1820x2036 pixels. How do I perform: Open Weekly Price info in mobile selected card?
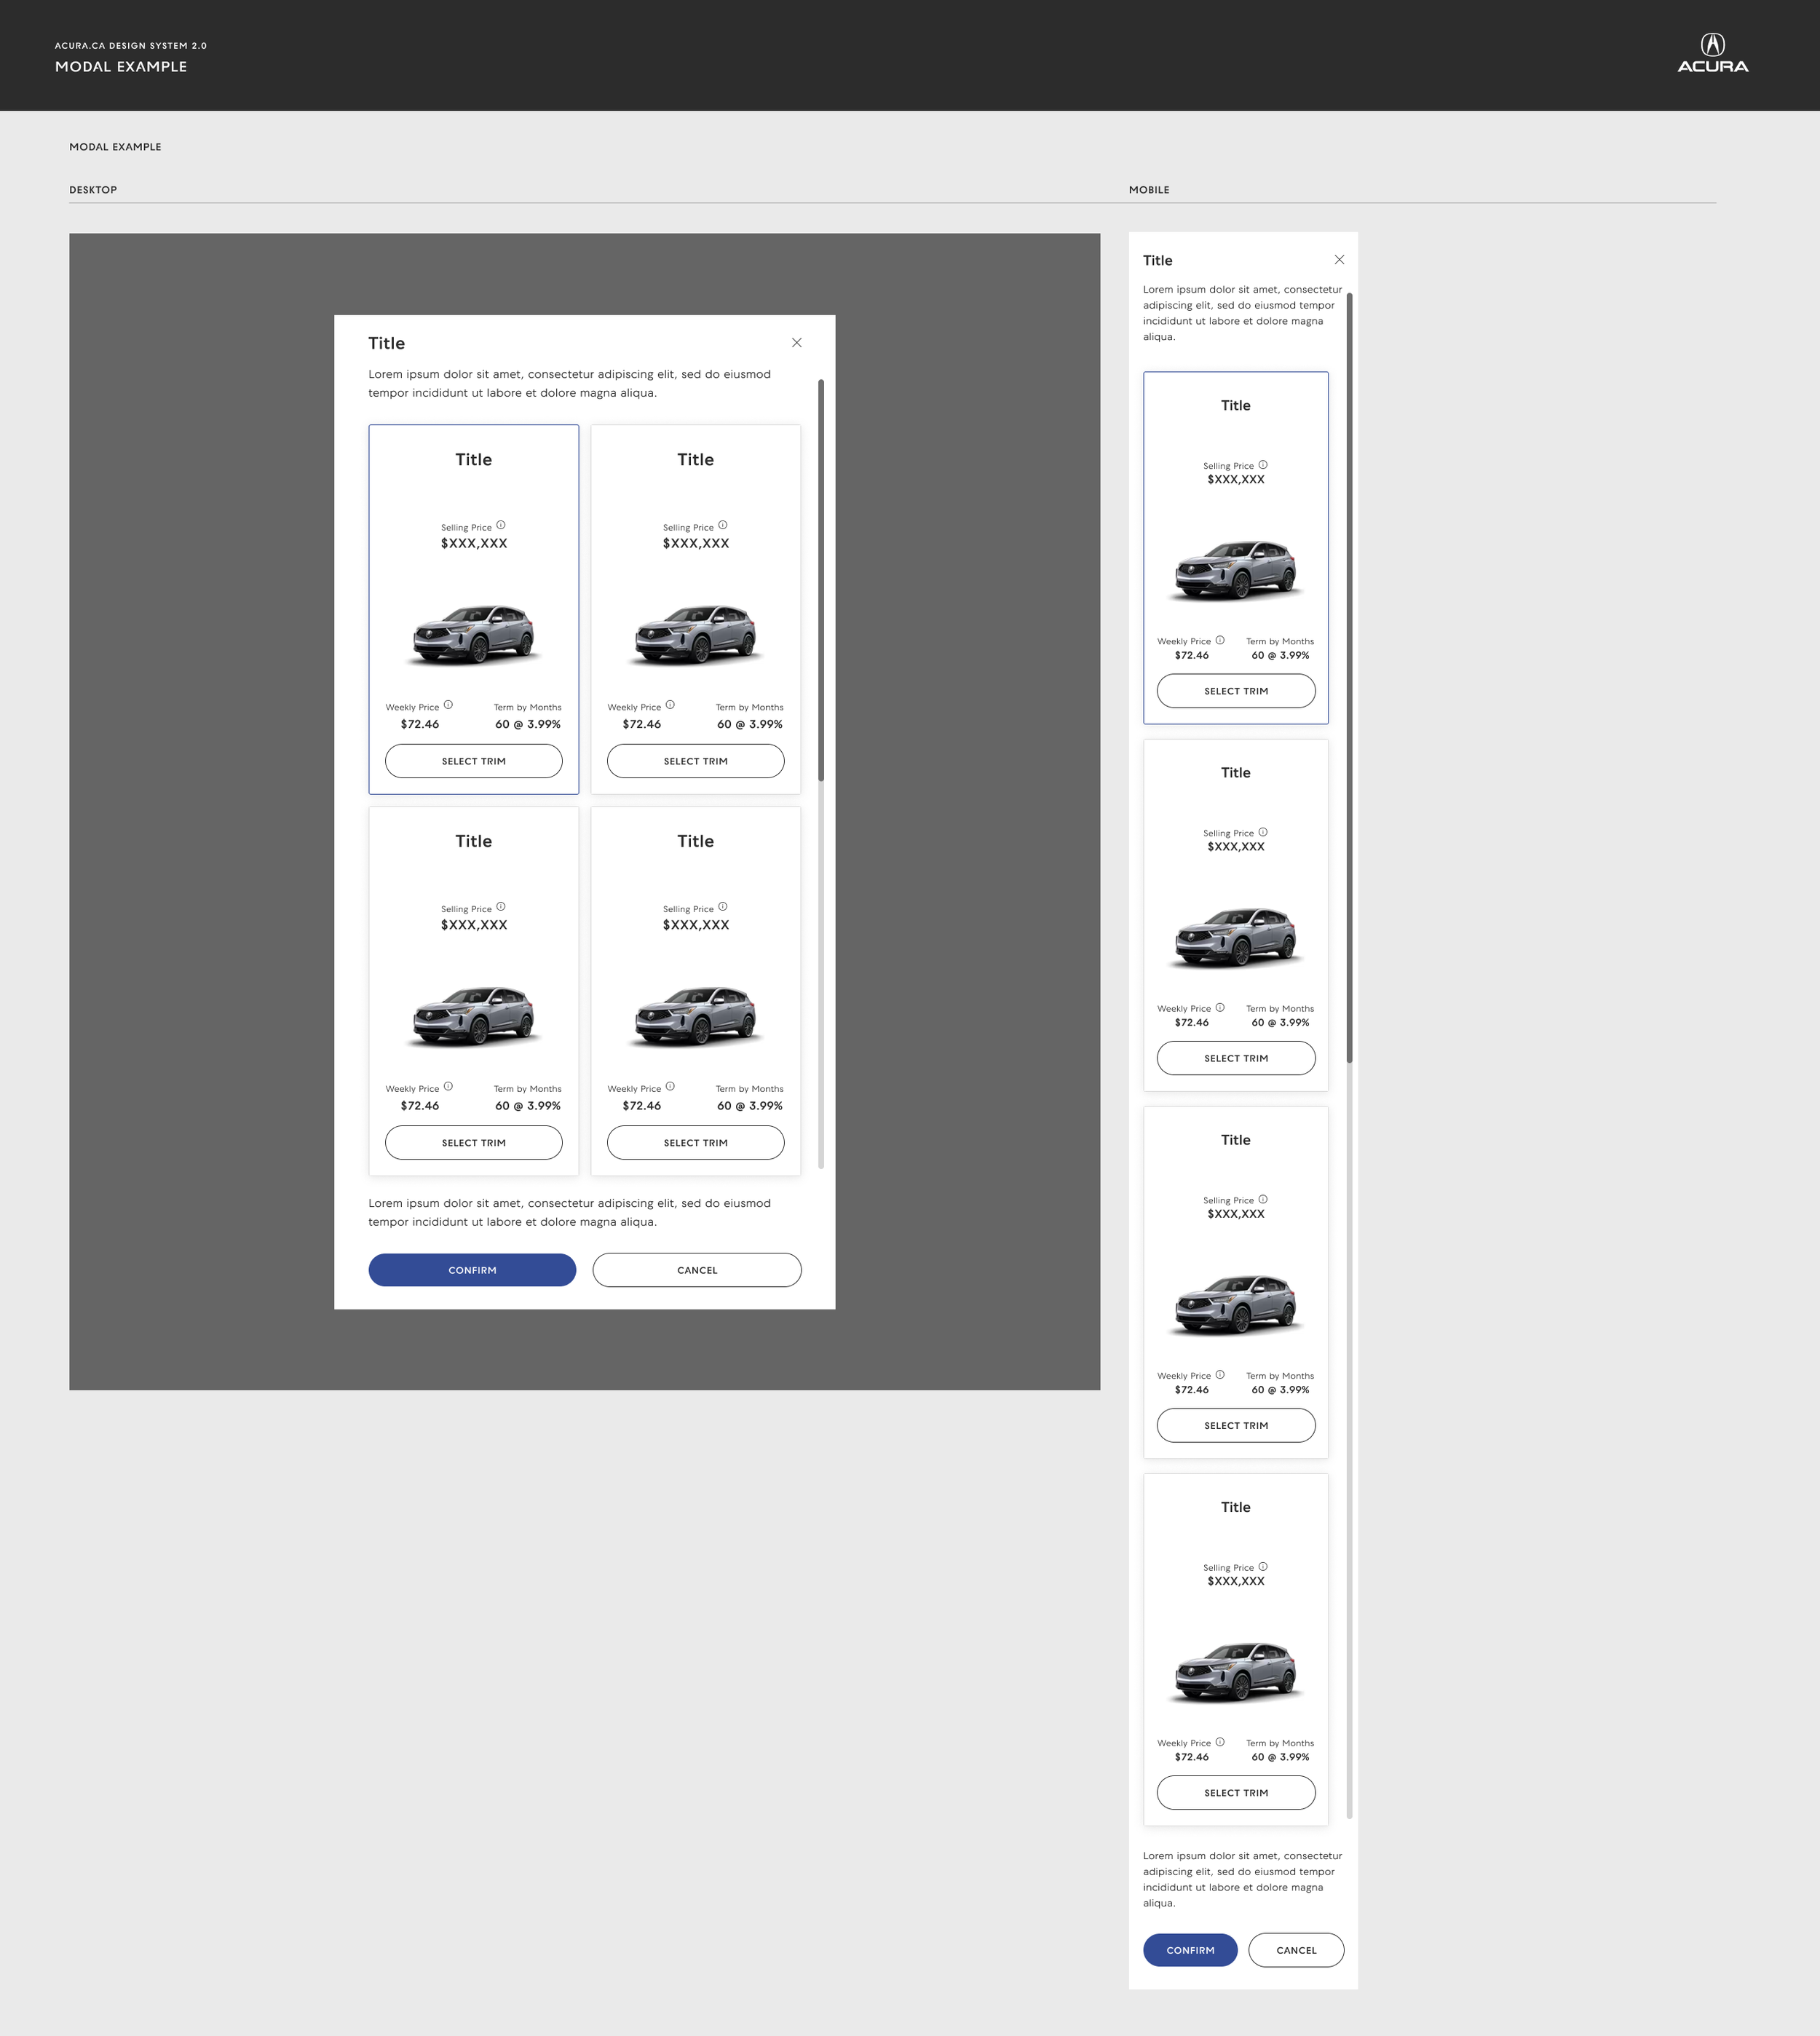click(1220, 640)
